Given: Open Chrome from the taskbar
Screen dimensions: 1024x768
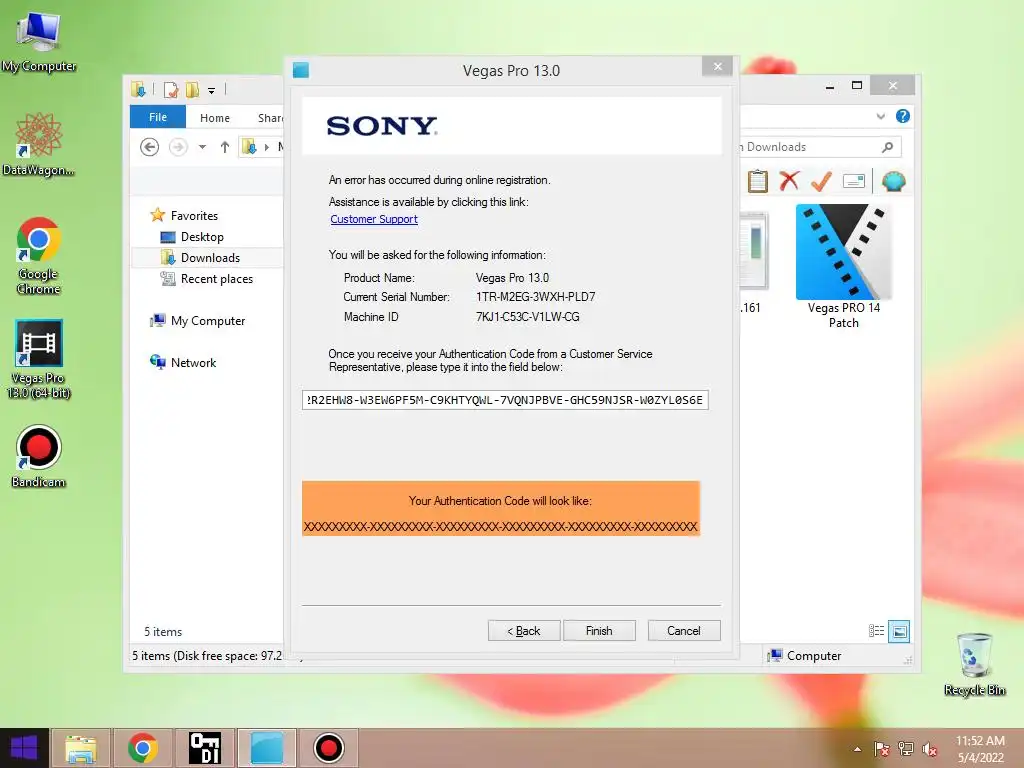Looking at the screenshot, I should pos(143,748).
